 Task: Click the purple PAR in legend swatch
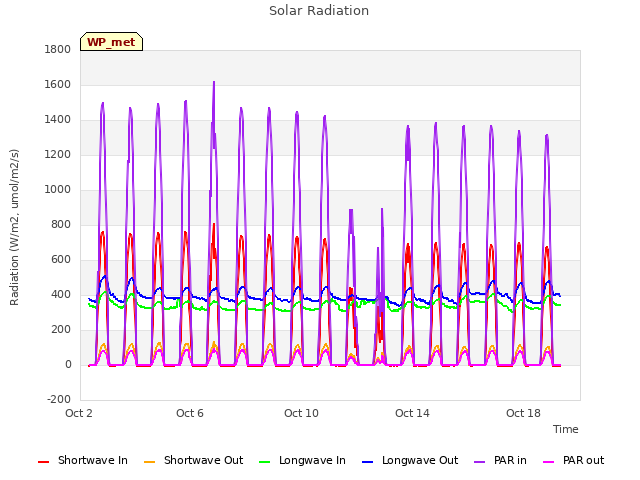tap(479, 462)
